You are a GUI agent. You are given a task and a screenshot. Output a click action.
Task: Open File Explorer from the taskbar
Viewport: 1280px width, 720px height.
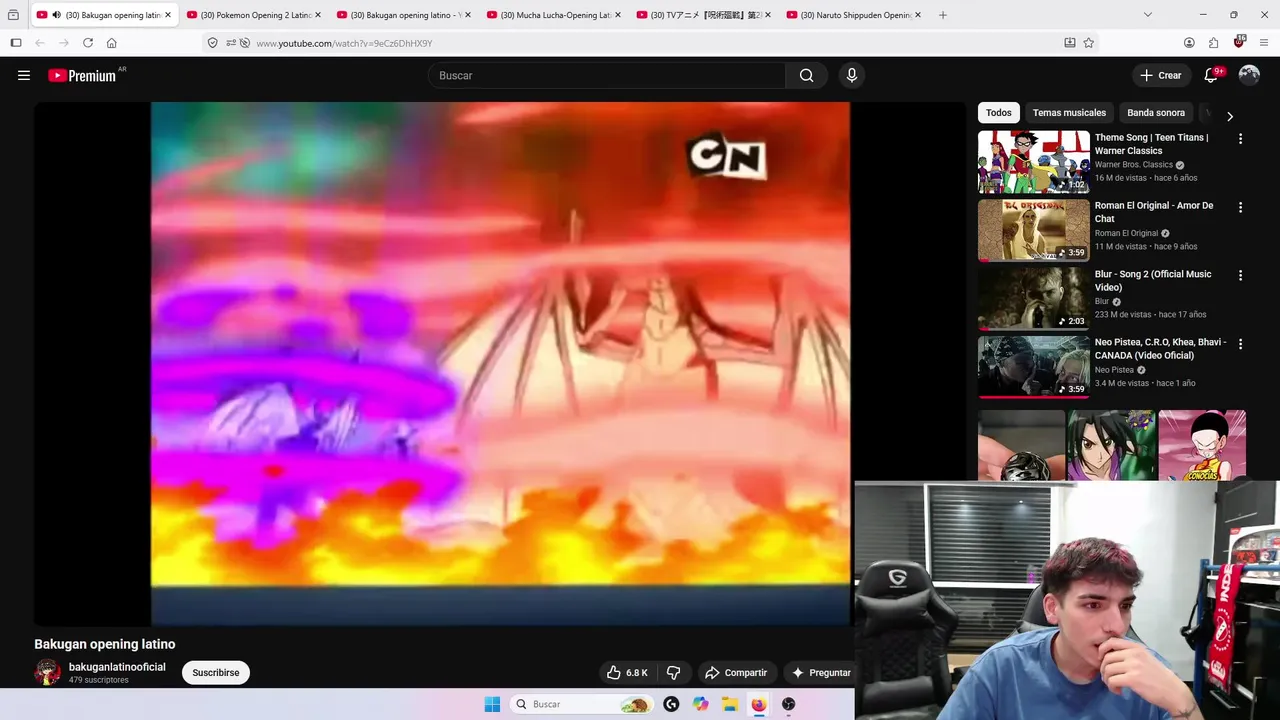(730, 704)
